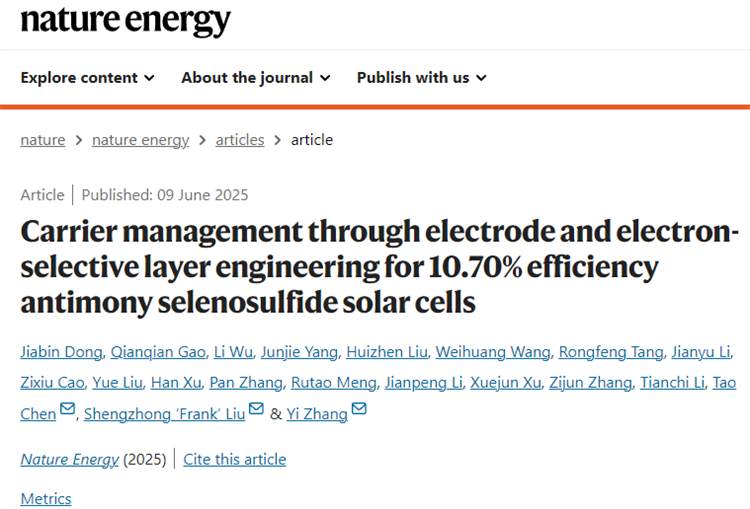Viewport: 750px width, 509px height.
Task: Navigate to articles breadcrumb
Action: (240, 140)
